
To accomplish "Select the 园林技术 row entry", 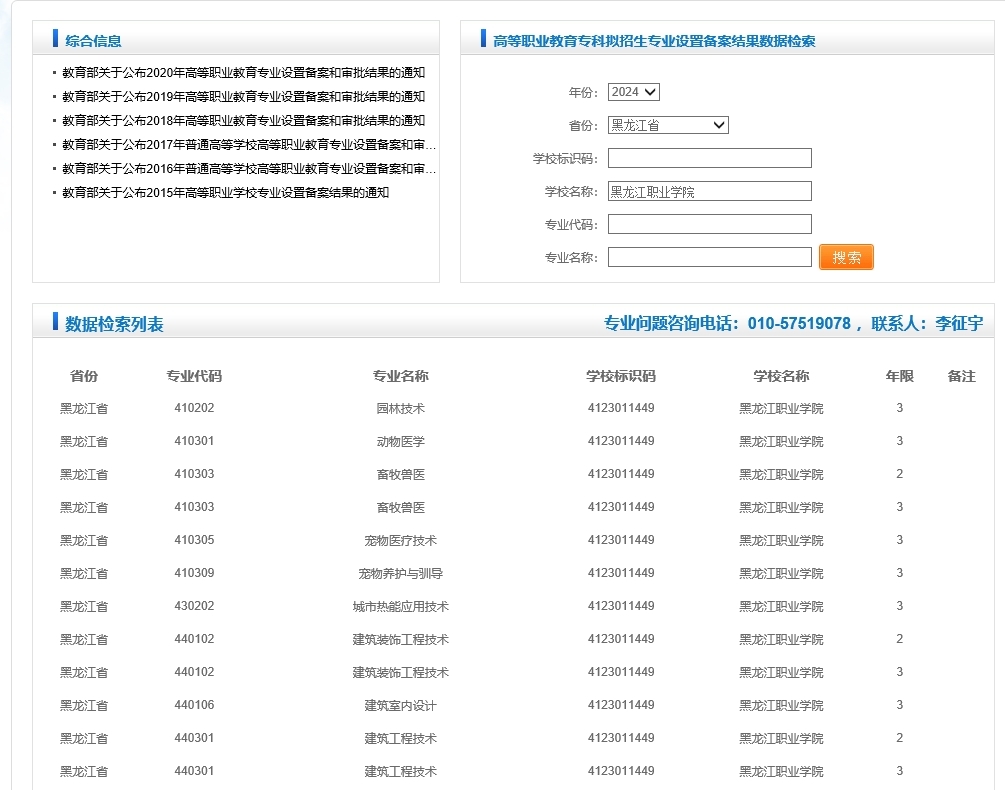I will point(400,408).
